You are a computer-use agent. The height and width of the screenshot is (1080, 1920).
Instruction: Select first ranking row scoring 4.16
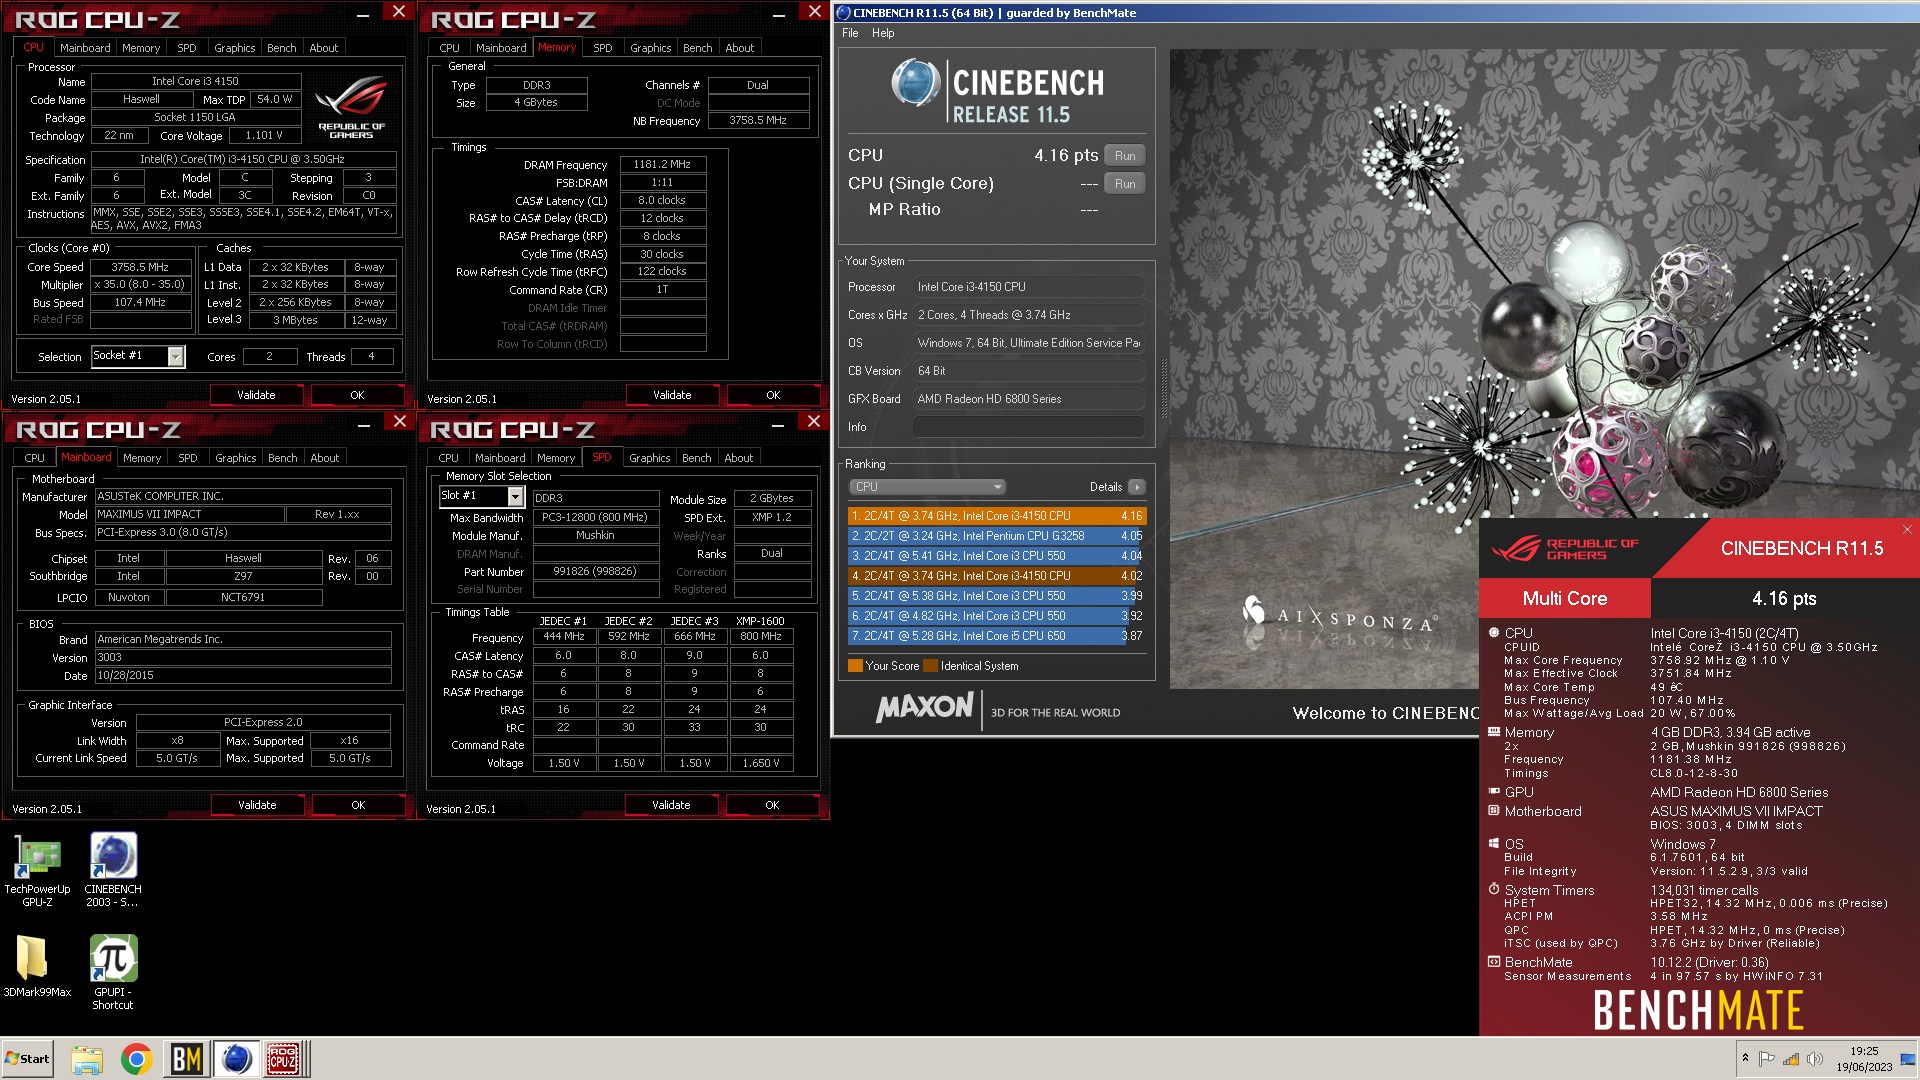(996, 516)
